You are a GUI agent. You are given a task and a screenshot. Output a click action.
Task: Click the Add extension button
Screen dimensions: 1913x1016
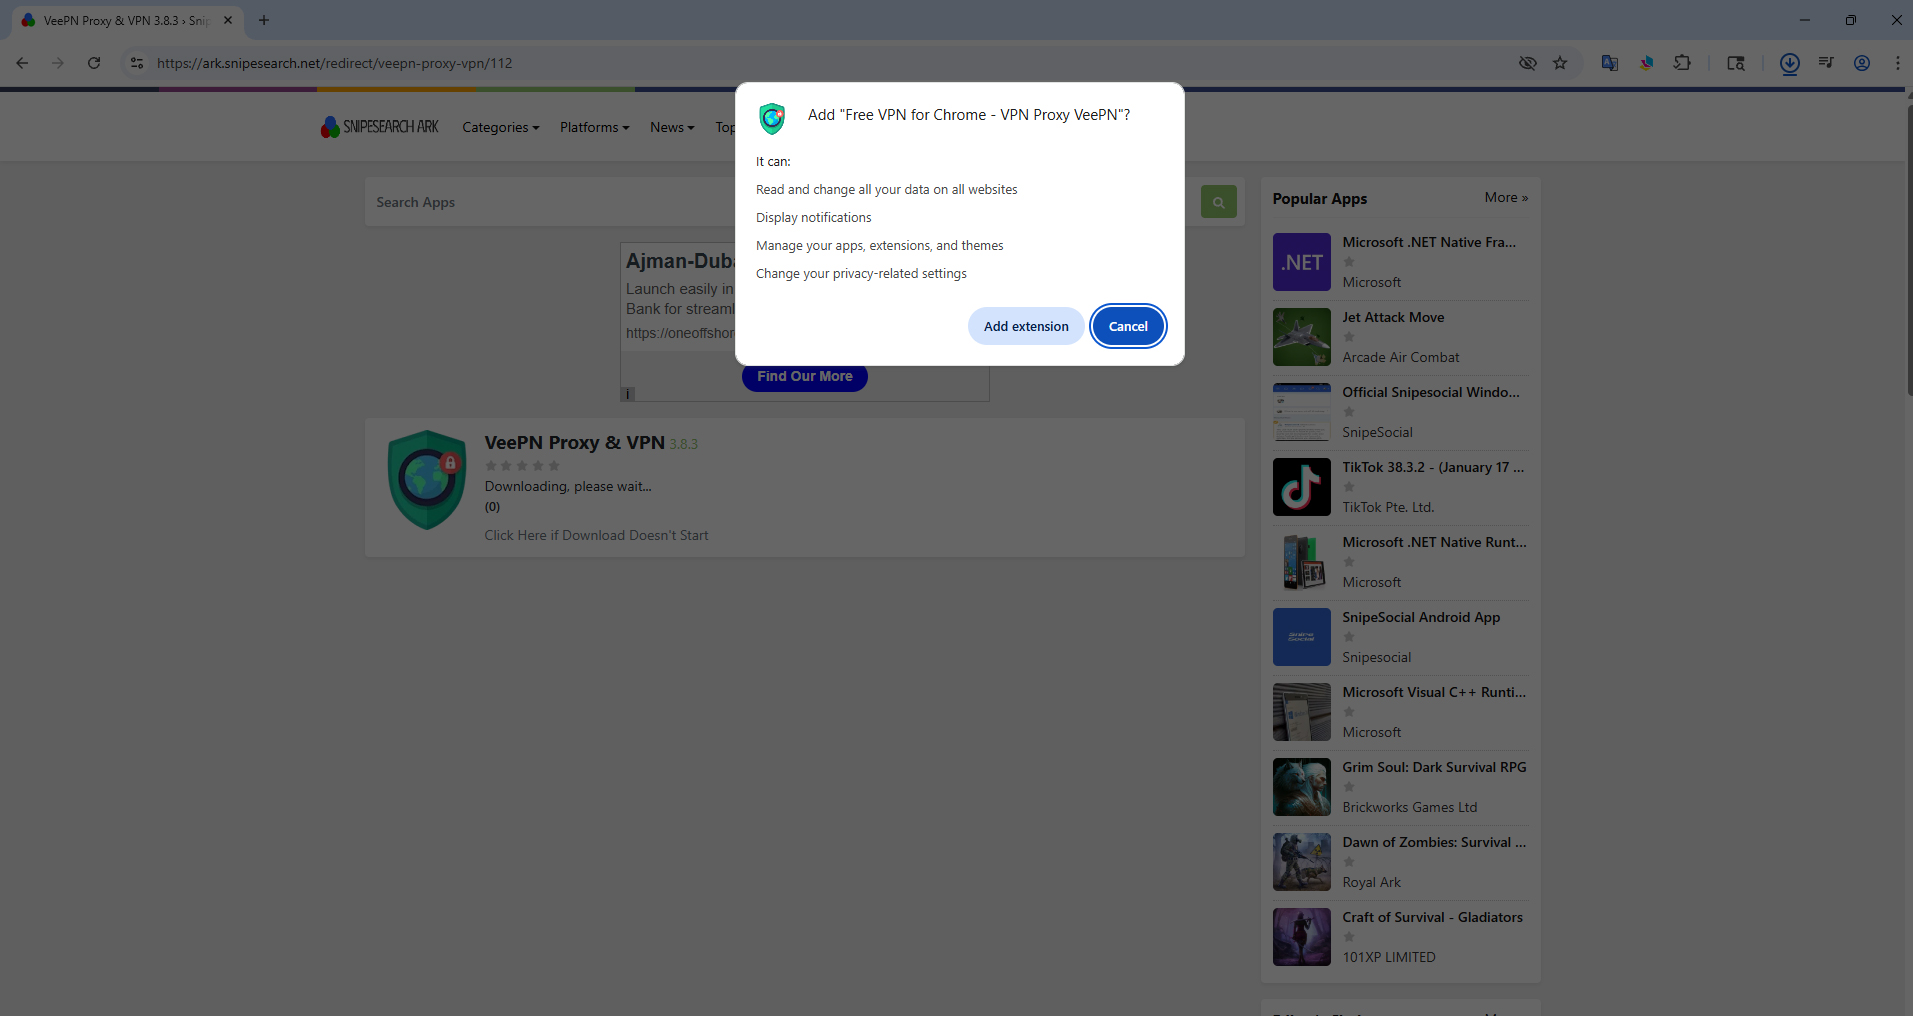1026,326
